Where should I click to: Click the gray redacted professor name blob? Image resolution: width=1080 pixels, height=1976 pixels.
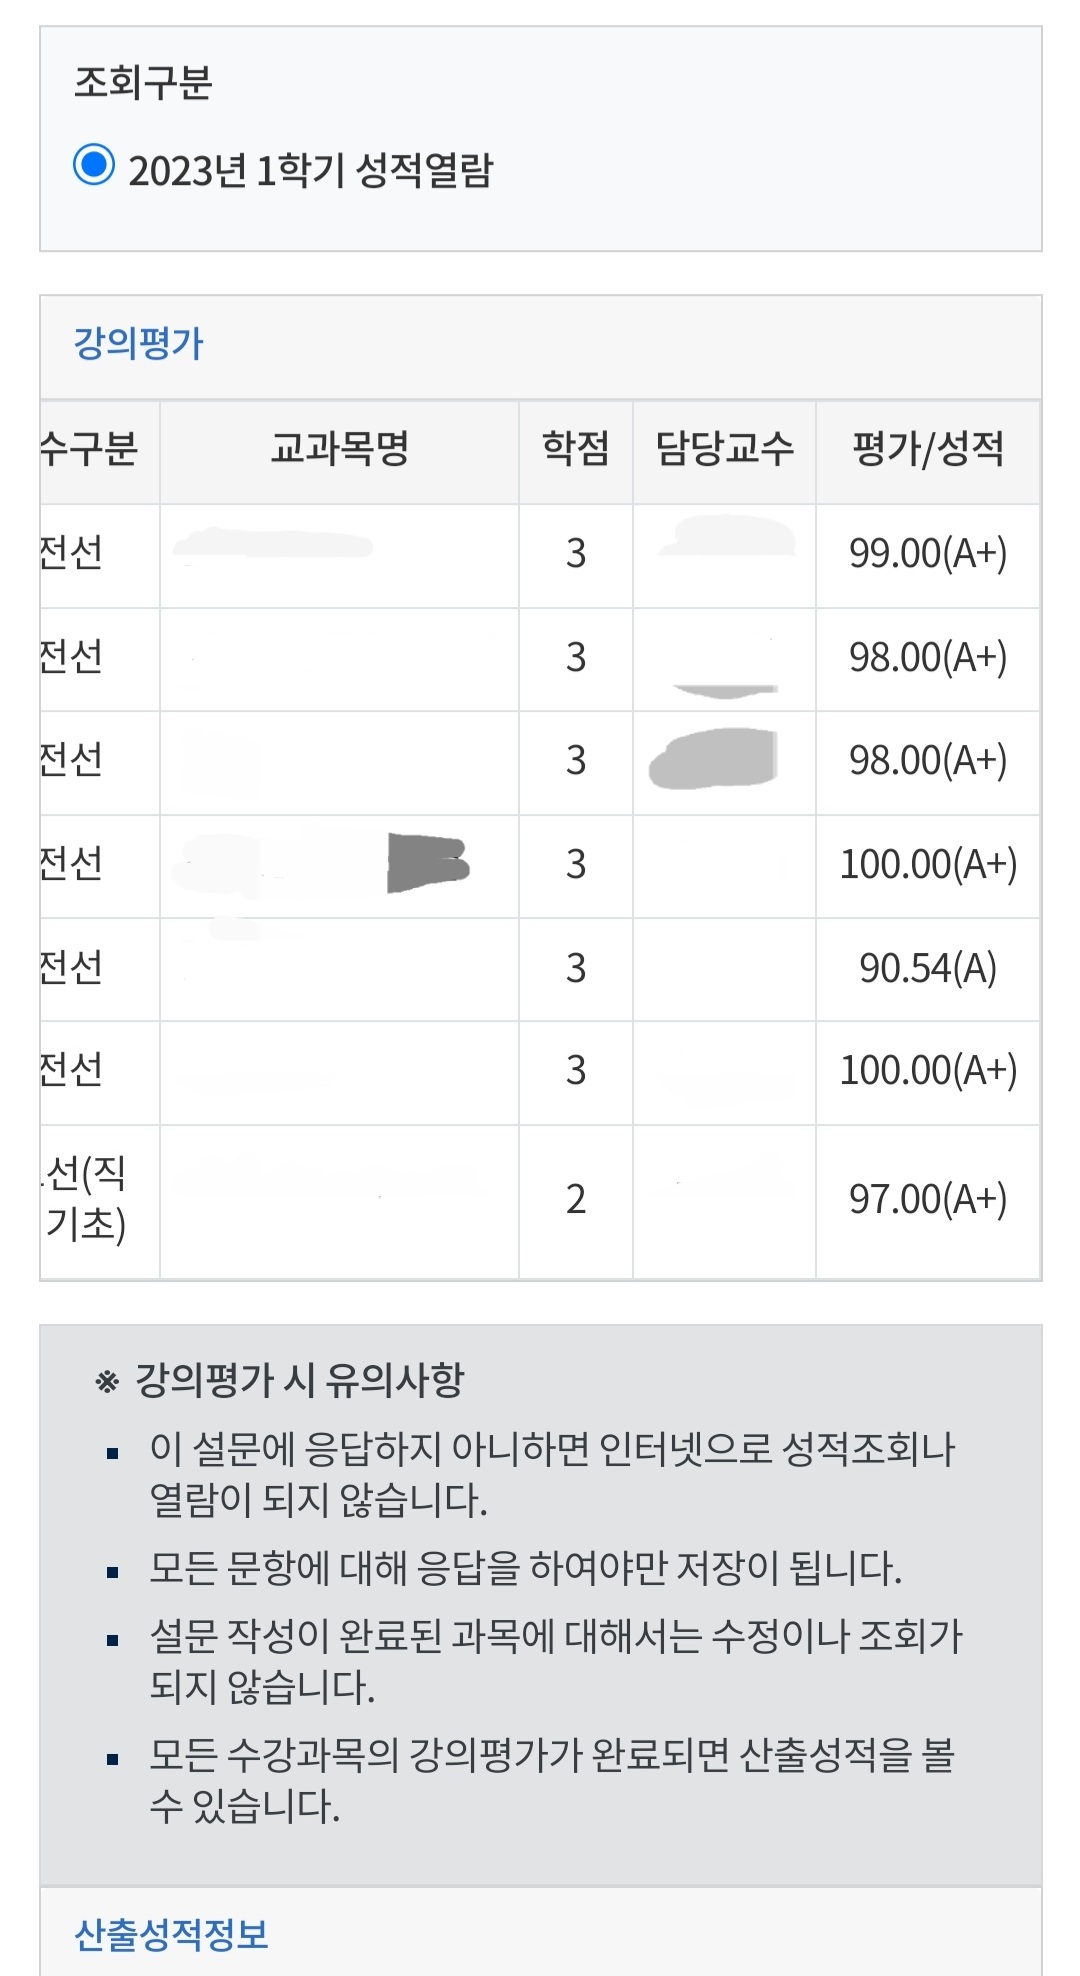[713, 759]
